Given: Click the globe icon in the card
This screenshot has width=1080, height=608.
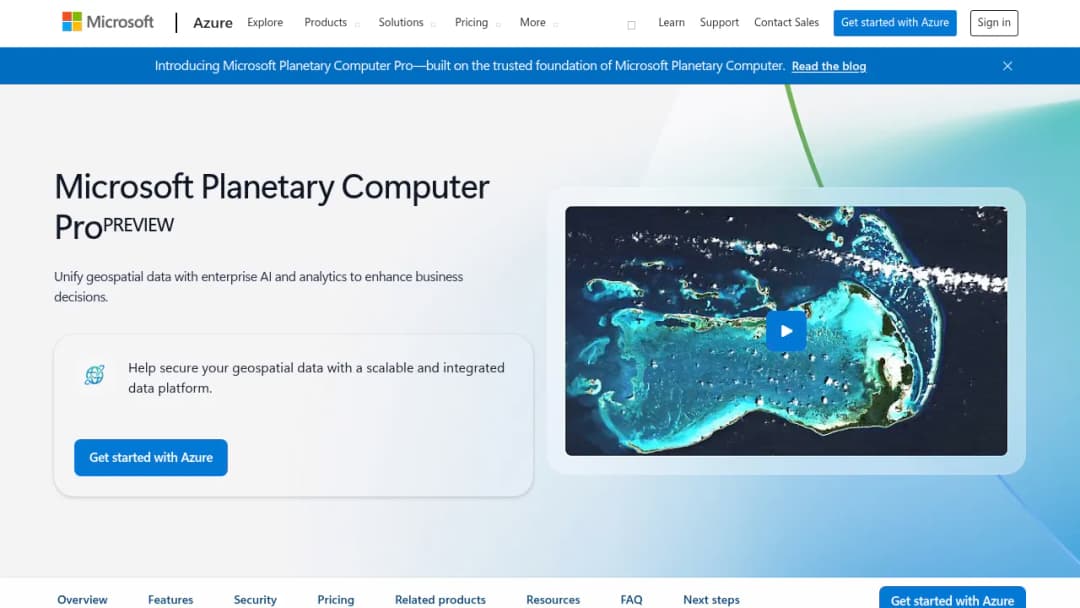Looking at the screenshot, I should point(94,375).
